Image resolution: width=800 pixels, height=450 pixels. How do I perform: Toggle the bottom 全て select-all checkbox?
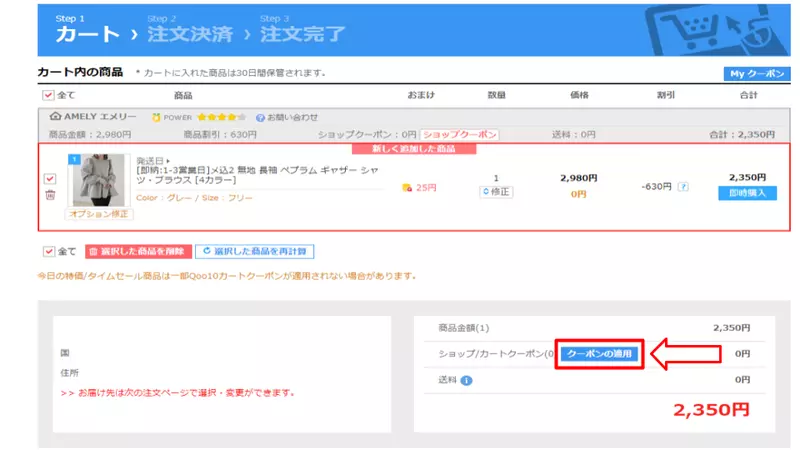coord(49,251)
